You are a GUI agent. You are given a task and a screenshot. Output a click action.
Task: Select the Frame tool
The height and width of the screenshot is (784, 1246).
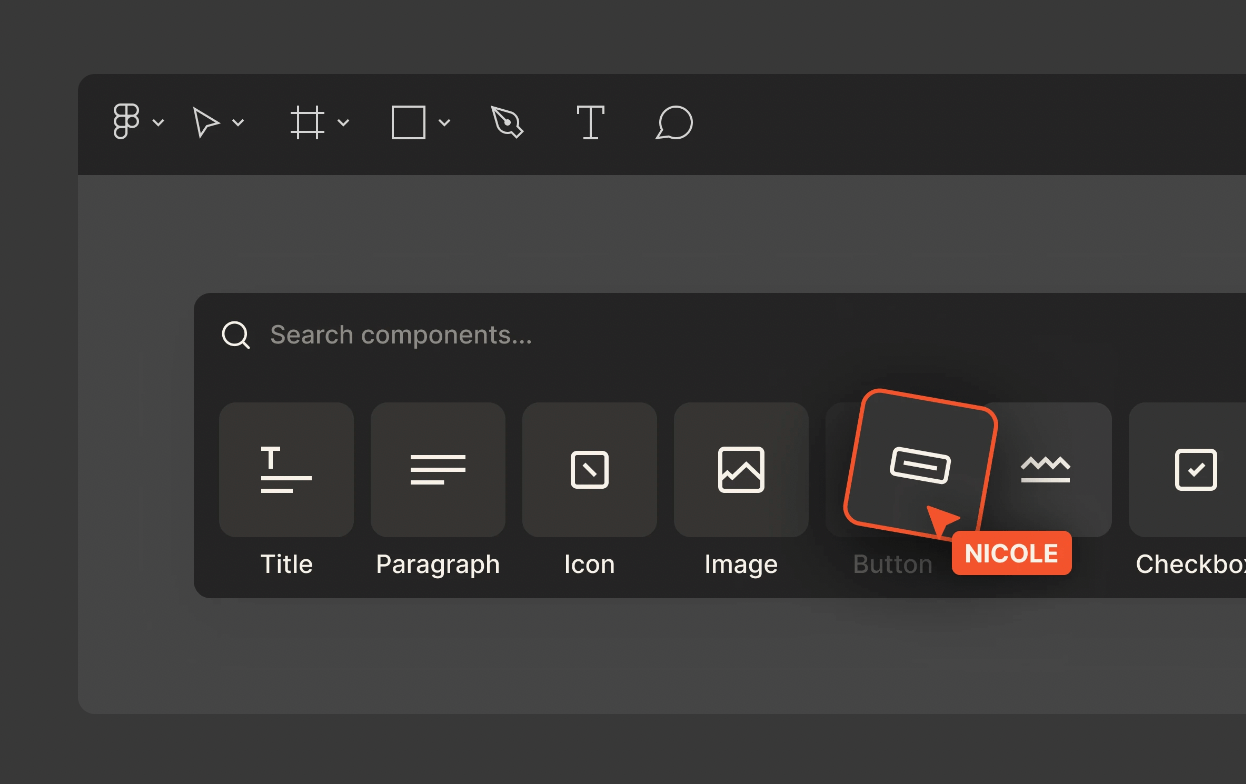[x=307, y=123]
